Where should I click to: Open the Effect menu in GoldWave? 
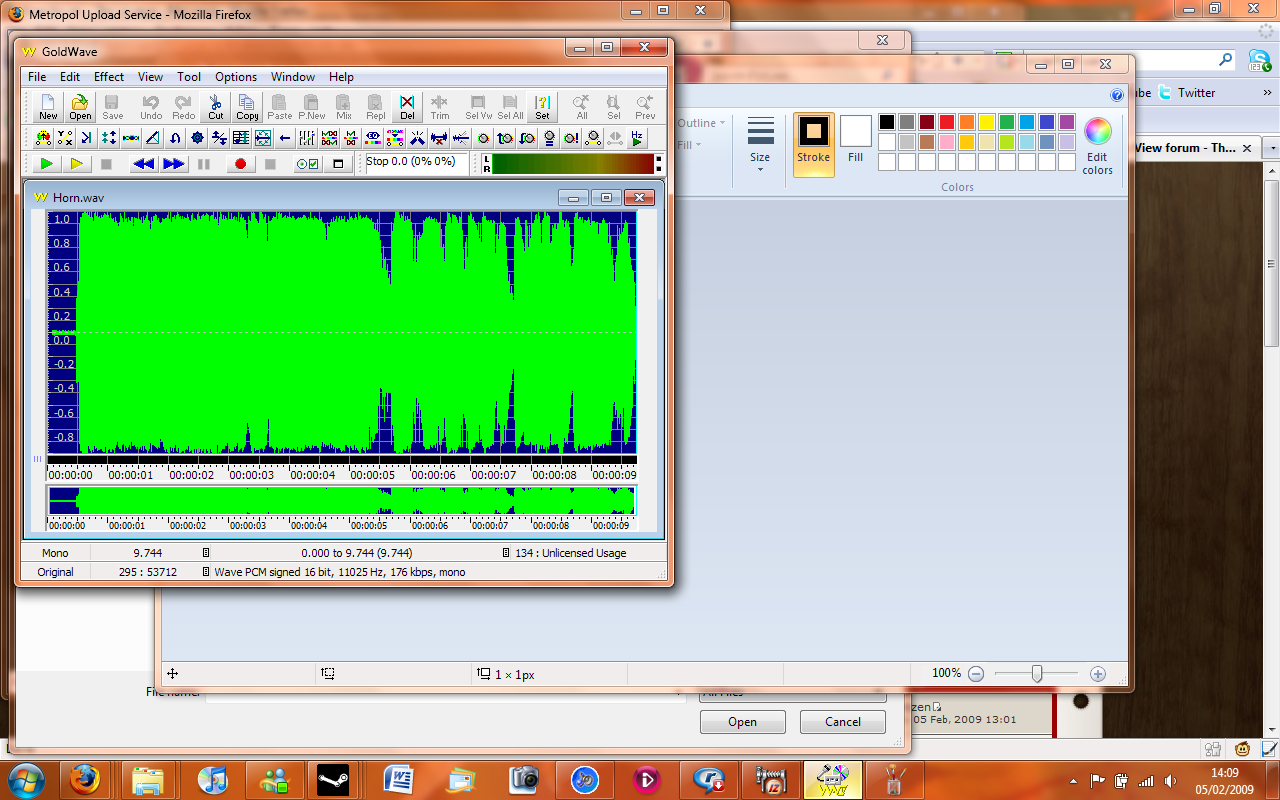(109, 77)
